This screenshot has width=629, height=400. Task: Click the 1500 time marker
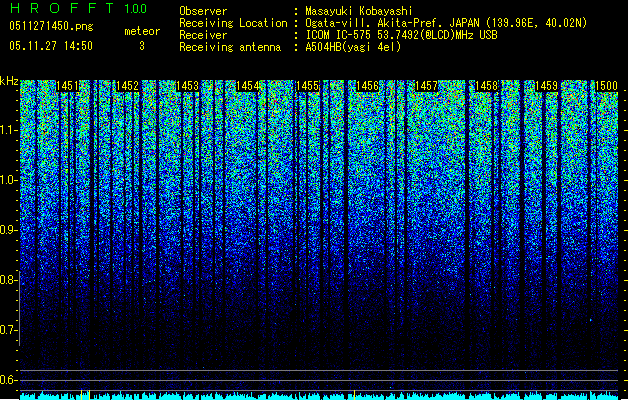coord(606,86)
